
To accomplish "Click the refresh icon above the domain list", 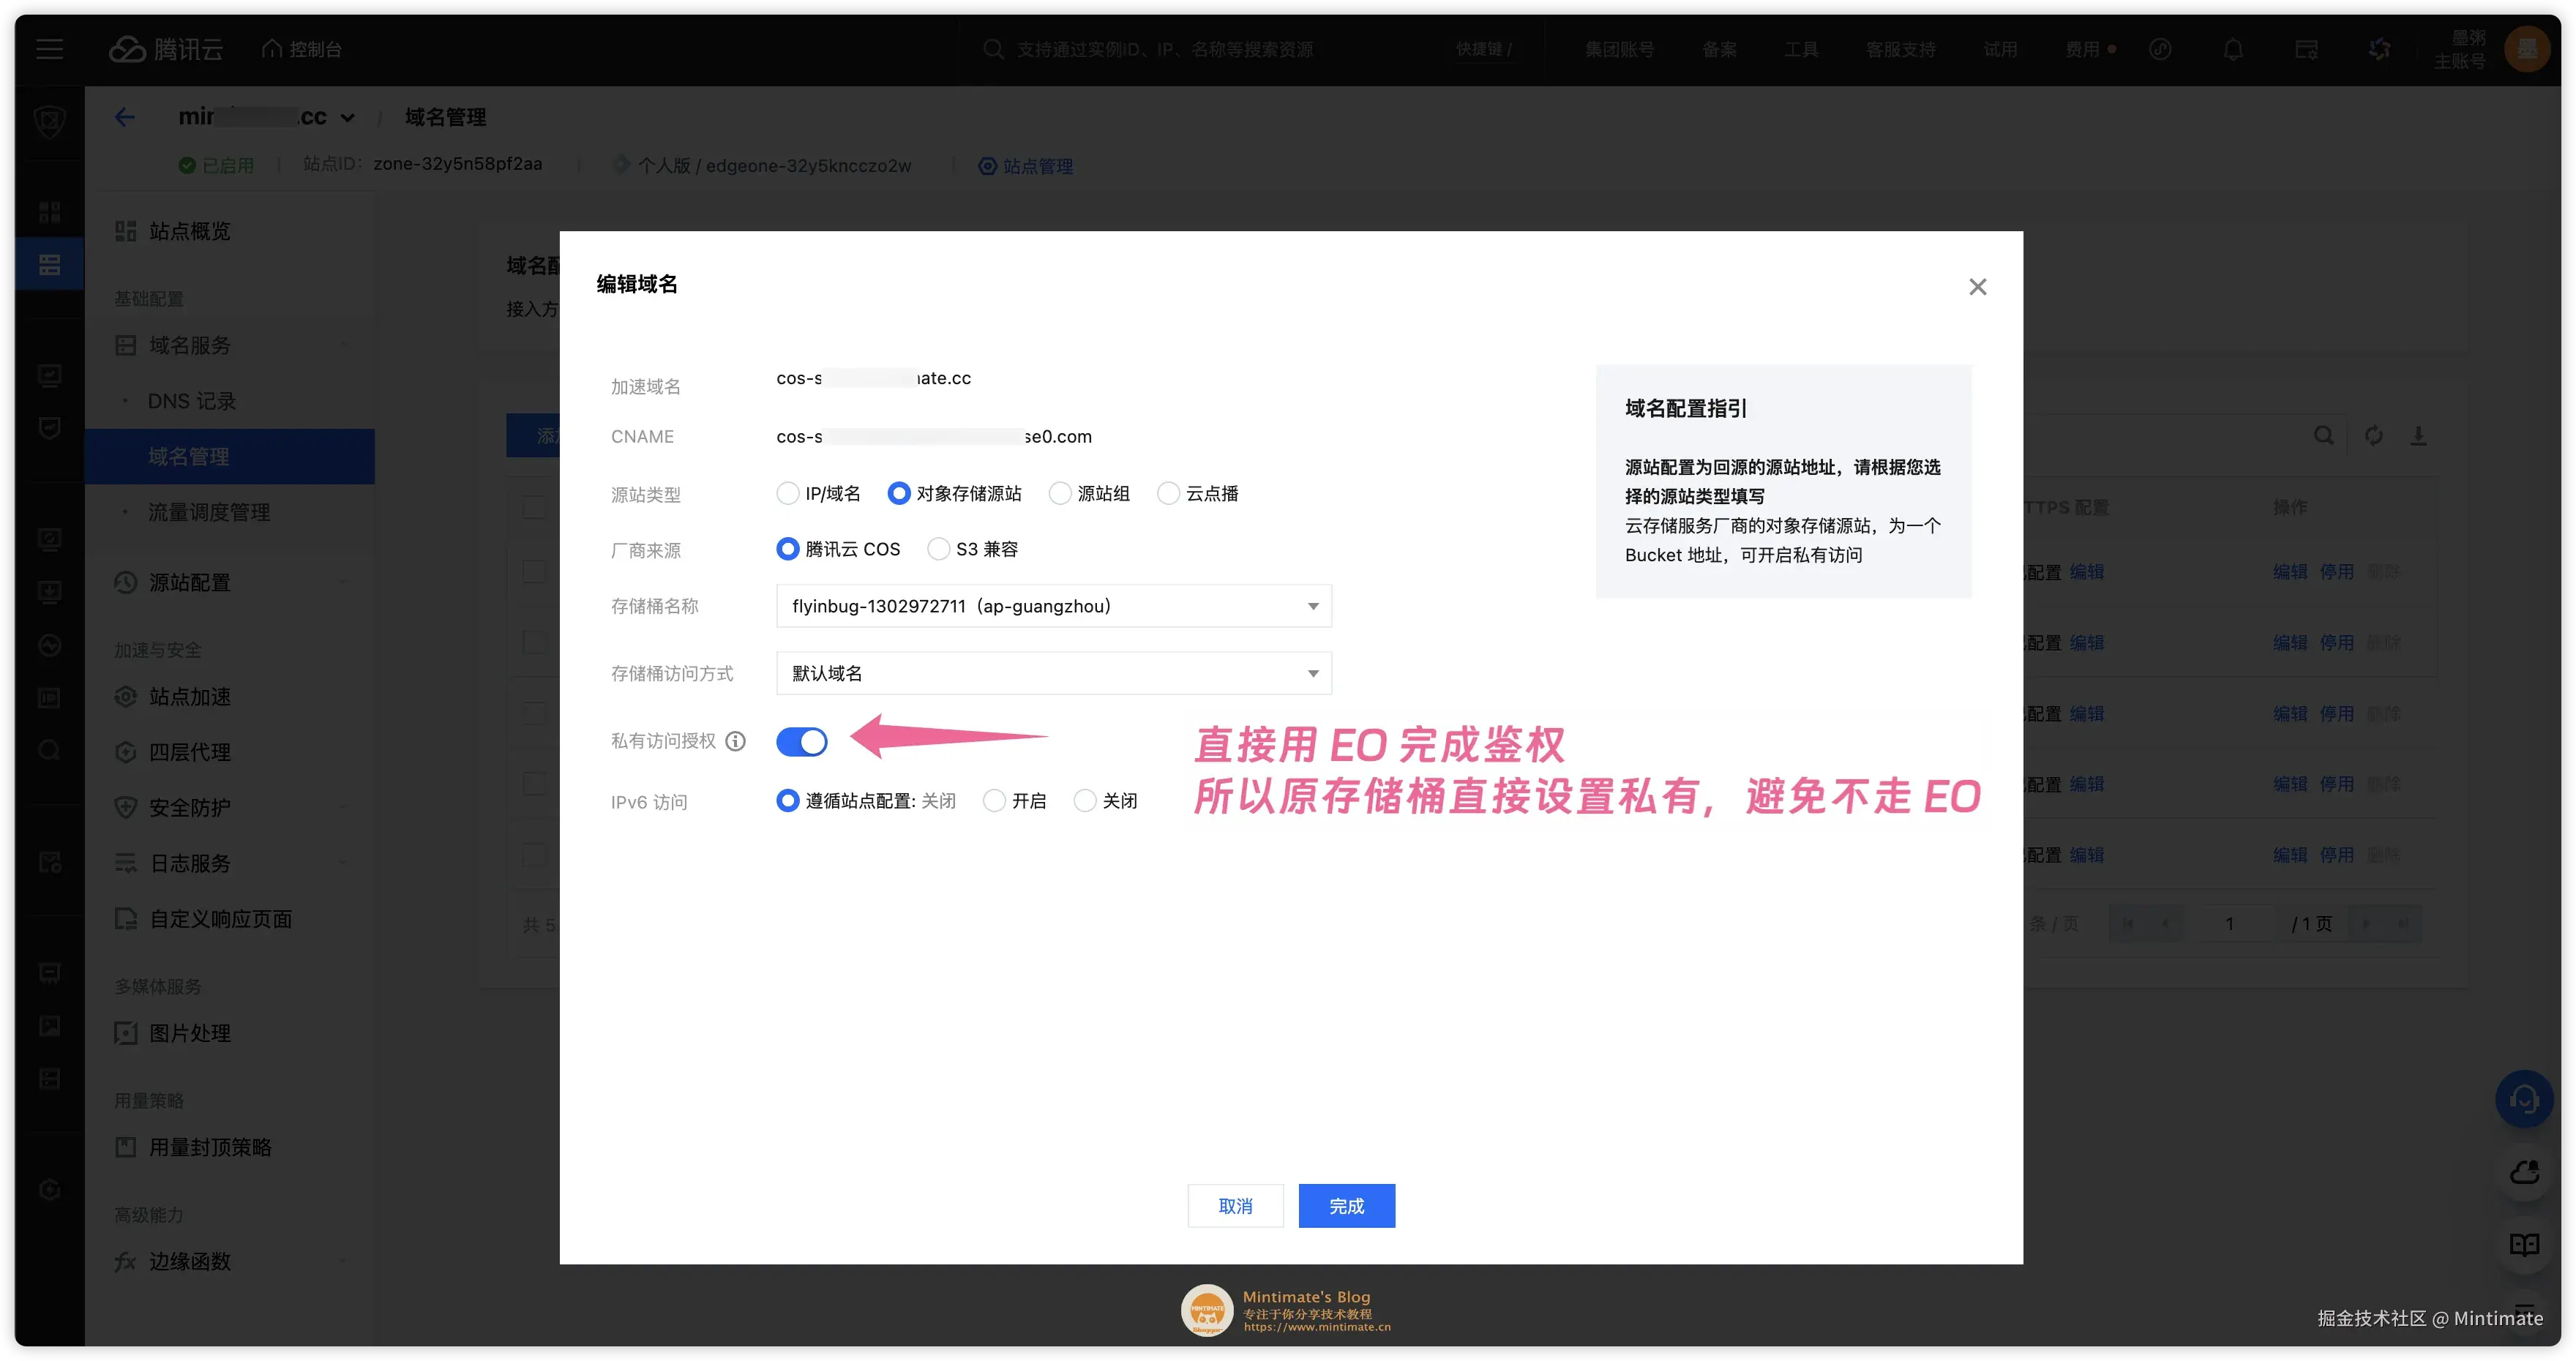I will click(2373, 436).
